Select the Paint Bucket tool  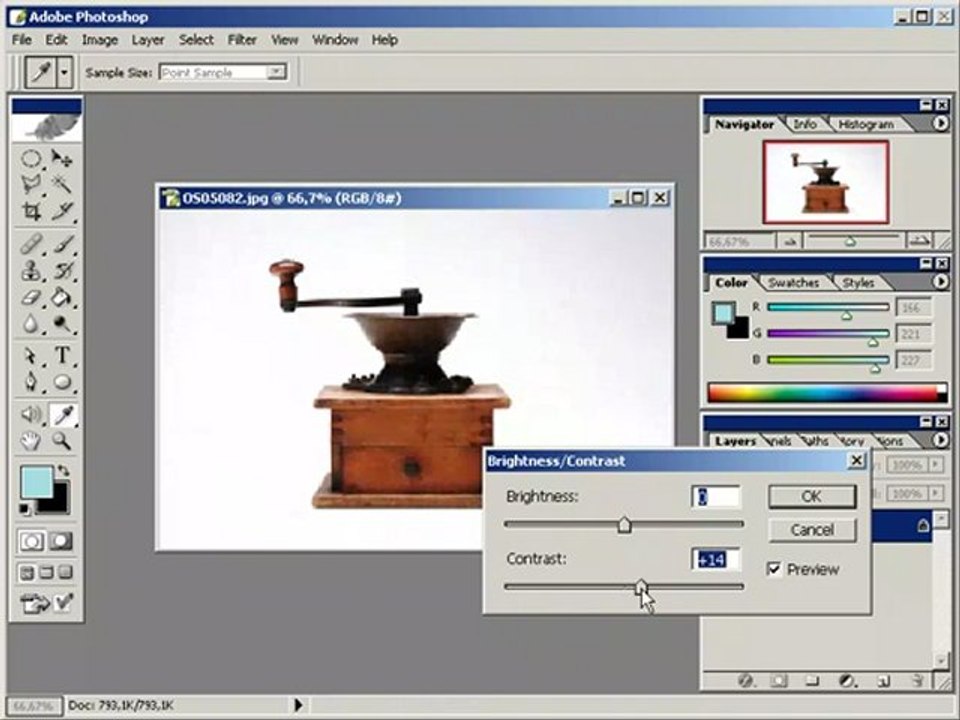tap(62, 298)
